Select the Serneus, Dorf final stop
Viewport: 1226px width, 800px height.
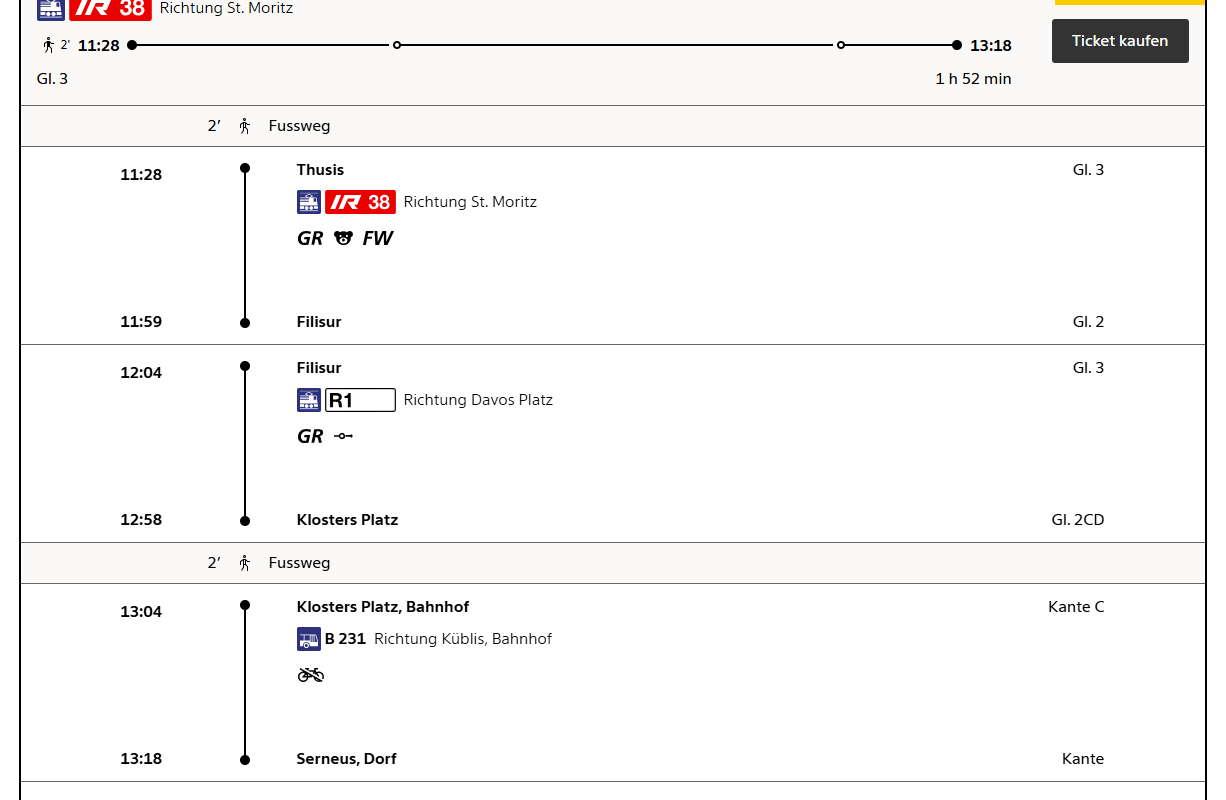click(x=346, y=759)
